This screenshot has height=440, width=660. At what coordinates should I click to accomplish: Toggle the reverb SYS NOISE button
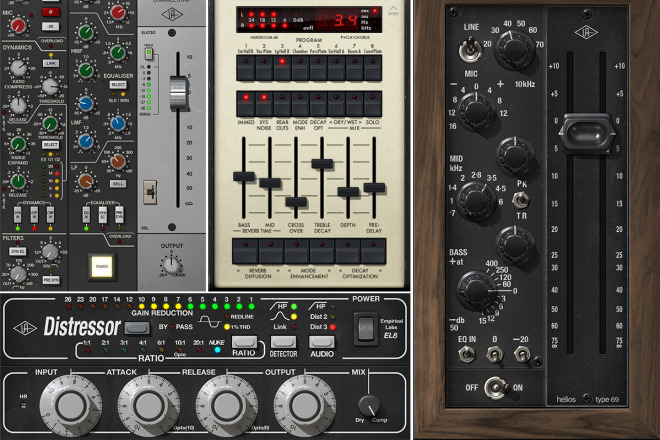tap(264, 104)
